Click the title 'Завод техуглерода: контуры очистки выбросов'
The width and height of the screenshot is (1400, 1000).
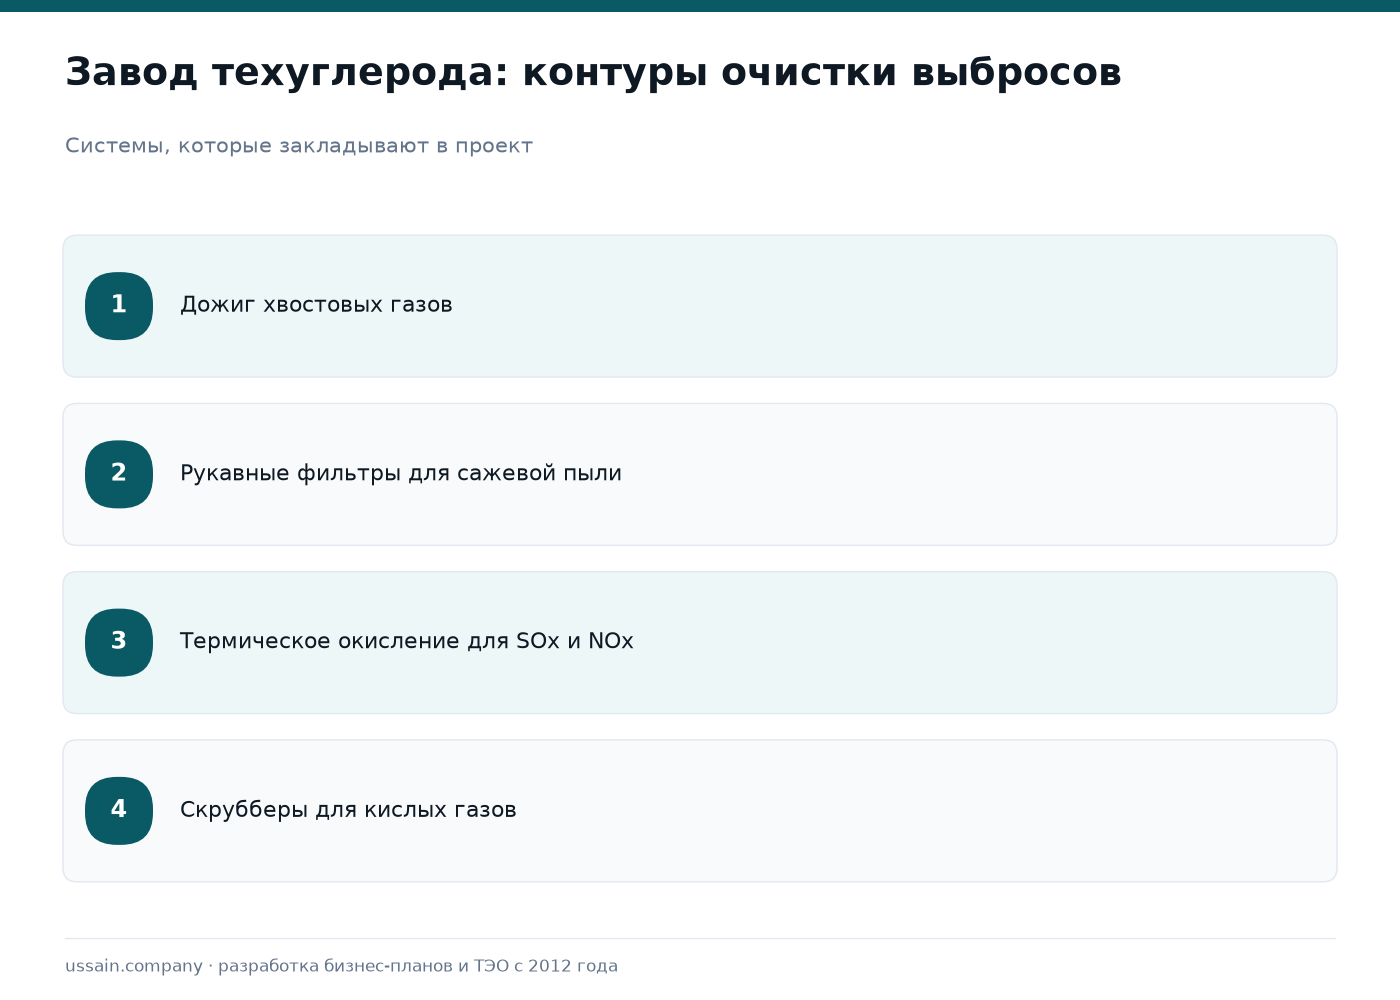(x=593, y=73)
